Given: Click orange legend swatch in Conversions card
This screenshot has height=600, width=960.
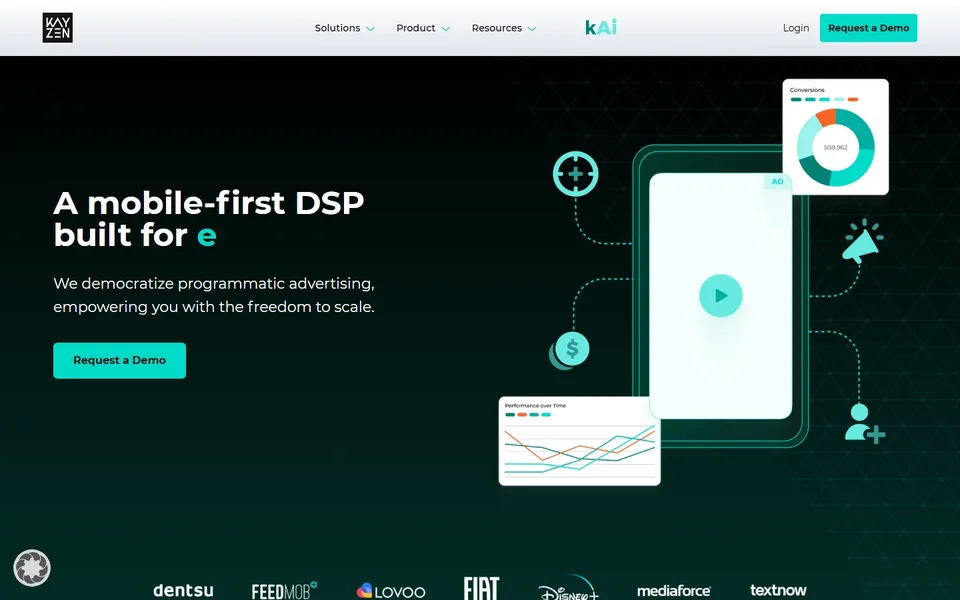Looking at the screenshot, I should (x=853, y=99).
